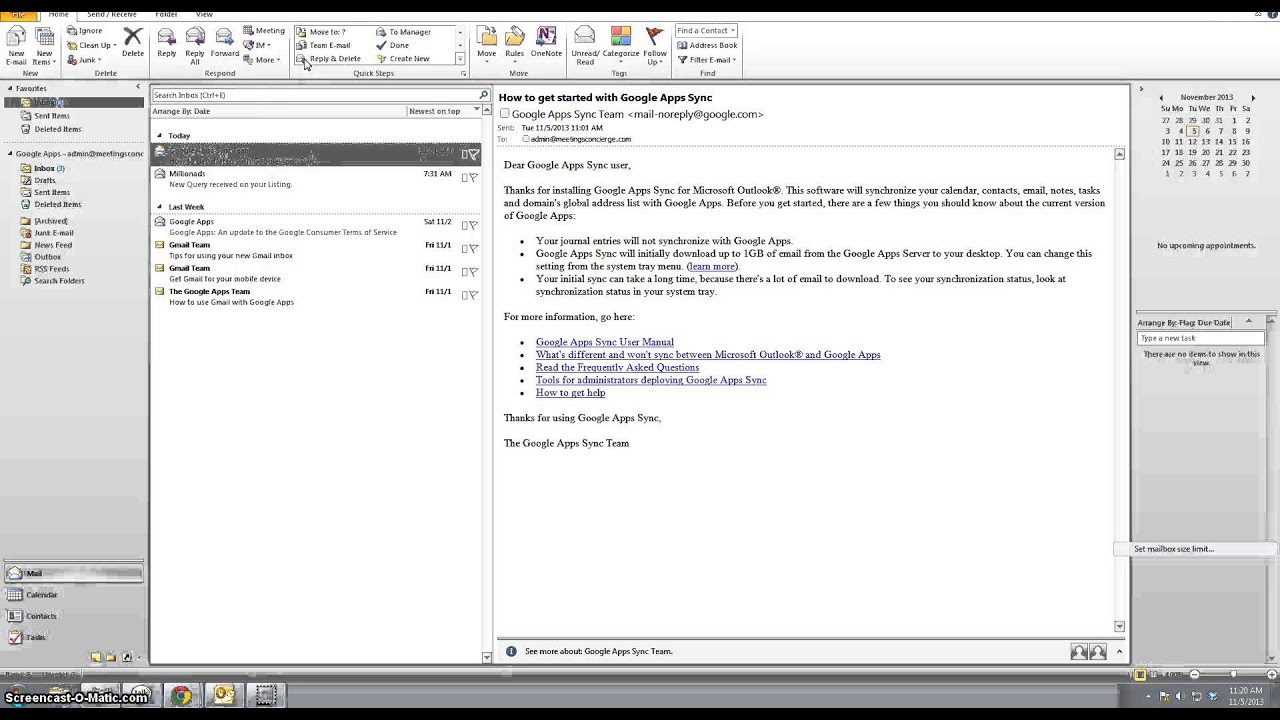Select the Home ribbon tab

pos(58,14)
